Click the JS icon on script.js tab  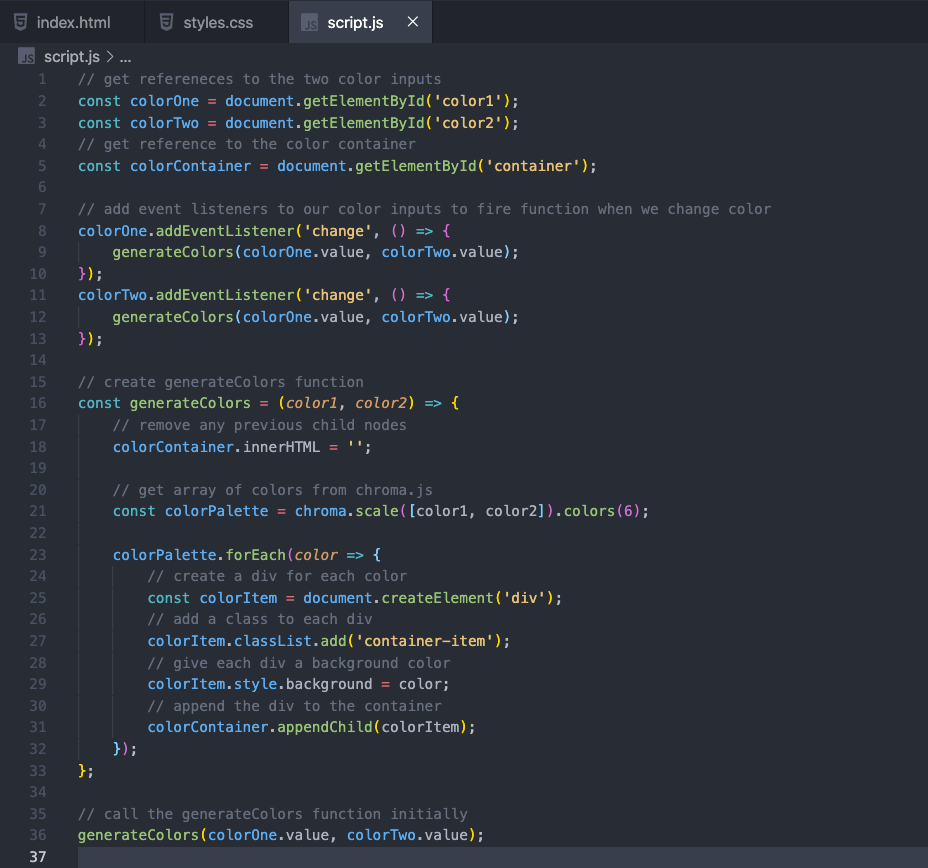(x=310, y=23)
